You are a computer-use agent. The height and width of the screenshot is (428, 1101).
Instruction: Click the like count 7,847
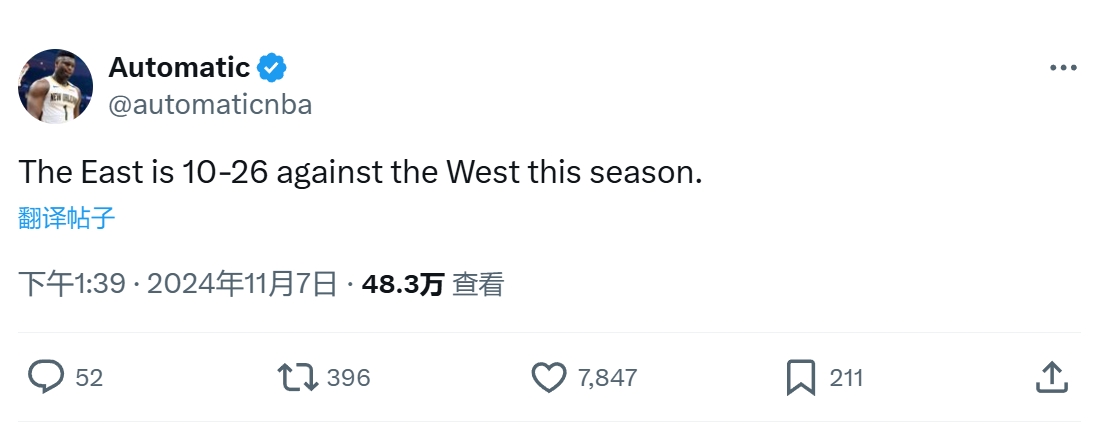tap(607, 378)
